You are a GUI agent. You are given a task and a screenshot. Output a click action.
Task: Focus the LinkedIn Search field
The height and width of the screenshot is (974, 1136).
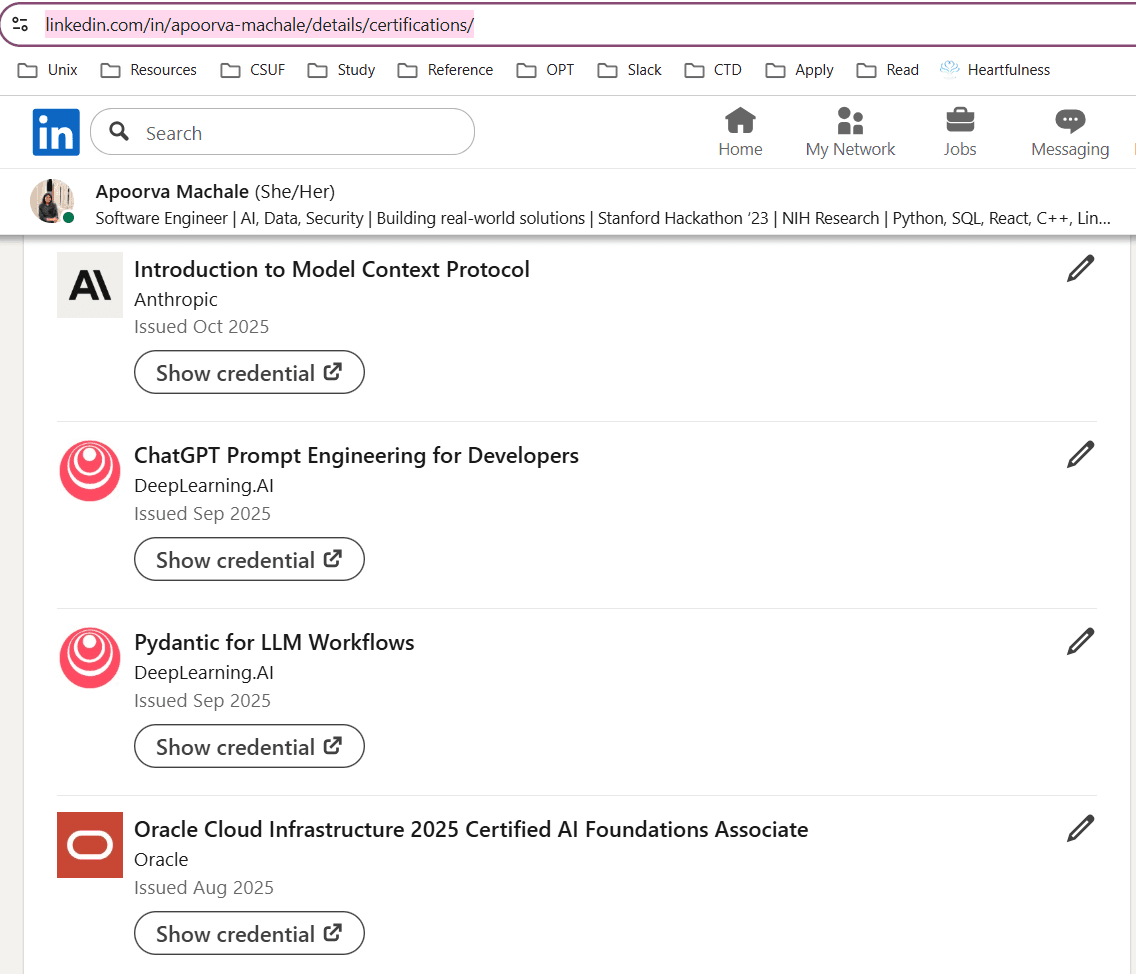pos(283,132)
